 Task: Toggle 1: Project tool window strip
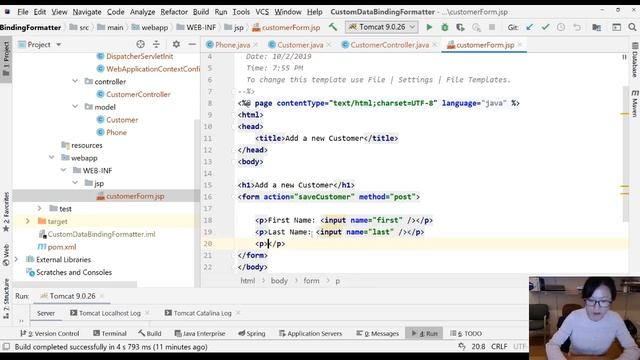[x=6, y=59]
